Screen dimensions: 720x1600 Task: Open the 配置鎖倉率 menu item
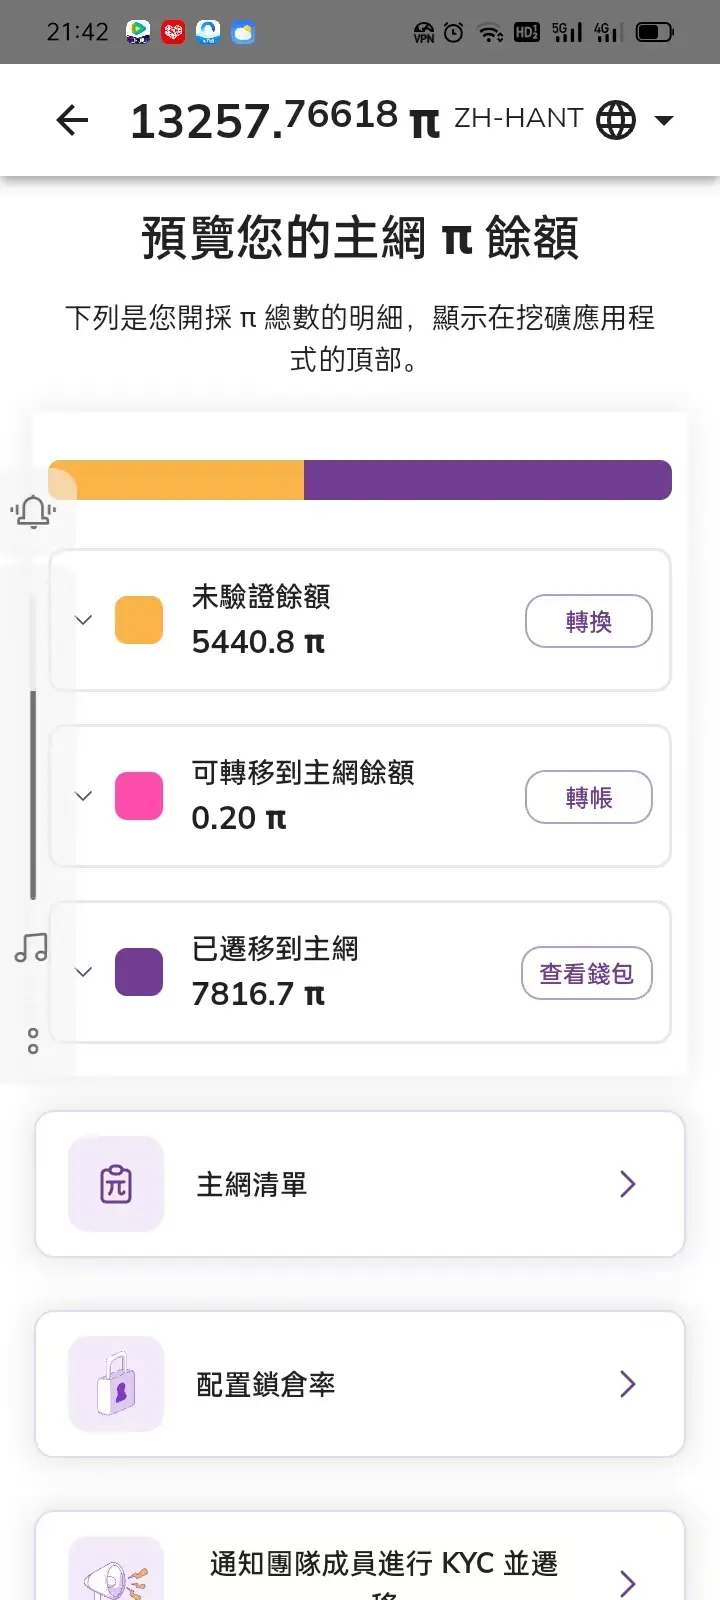[x=360, y=1384]
